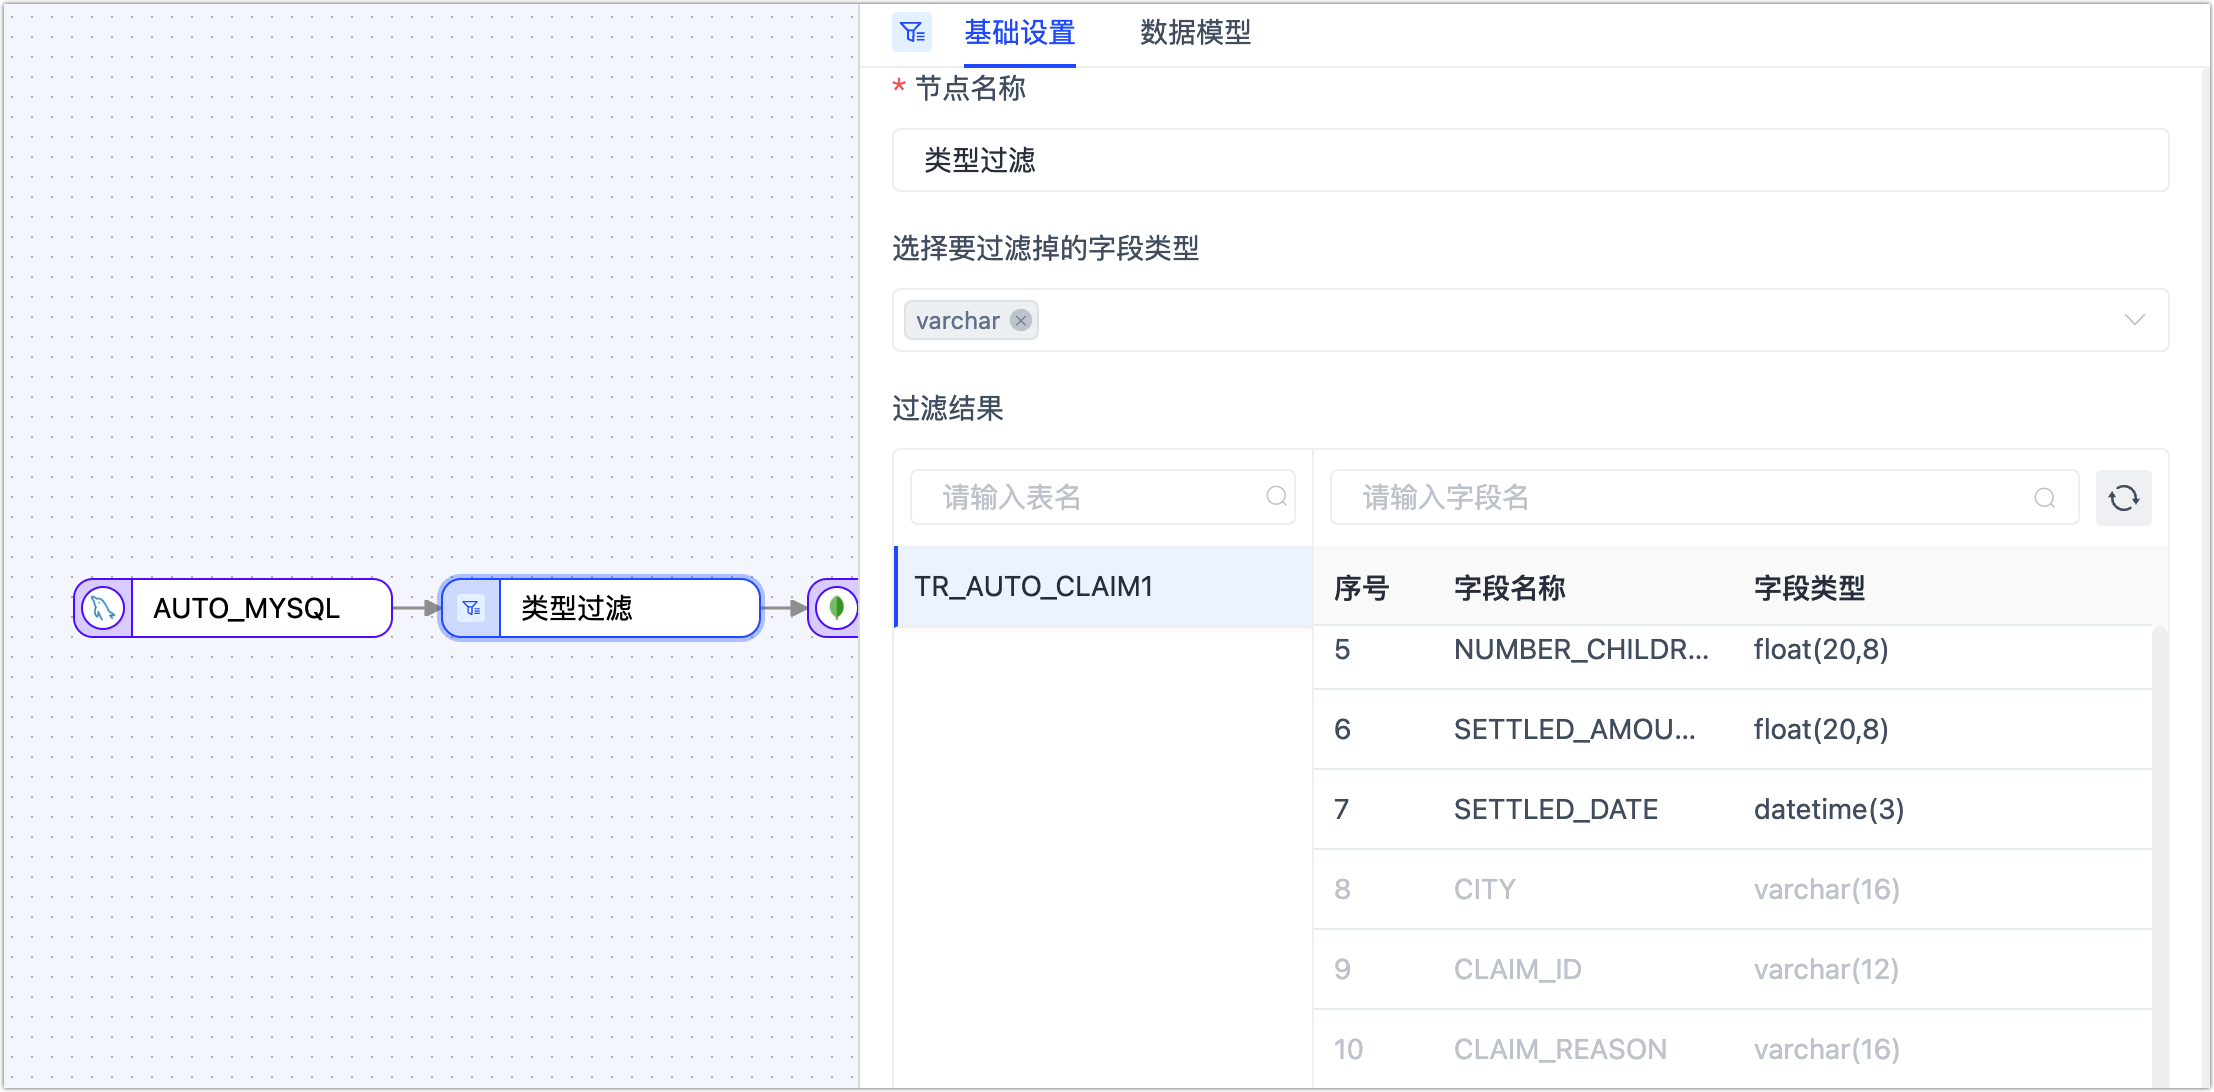Click the filter icon on the 类型过滤 node

(x=470, y=607)
